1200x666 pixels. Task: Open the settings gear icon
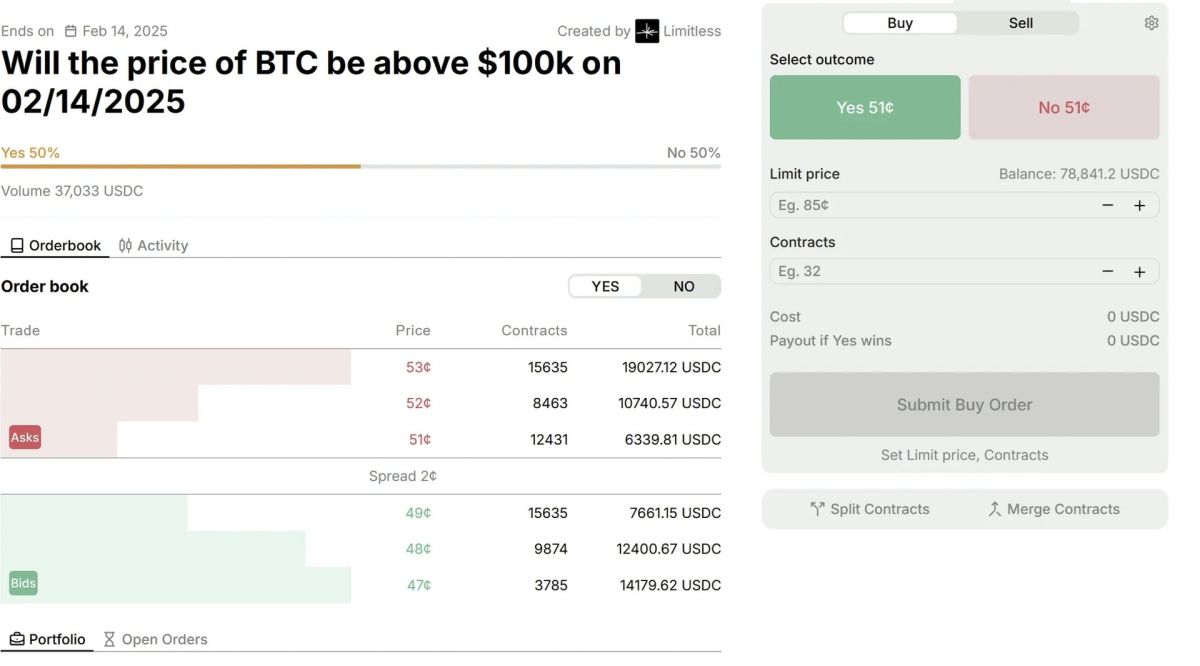tap(1151, 23)
